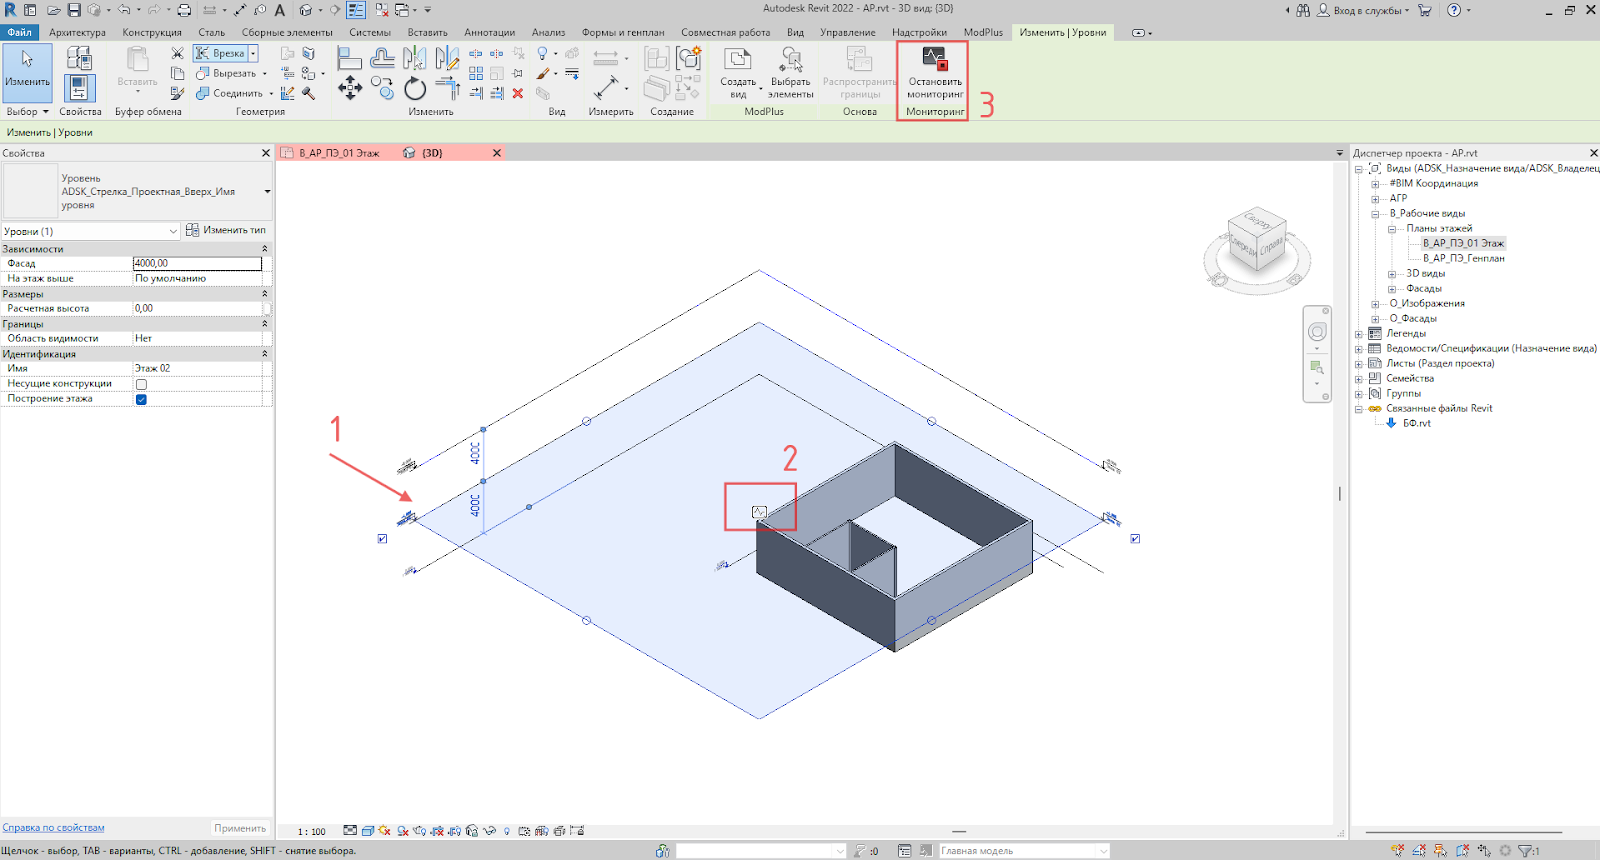Click the Copy tool in Modify panel

pos(382,89)
